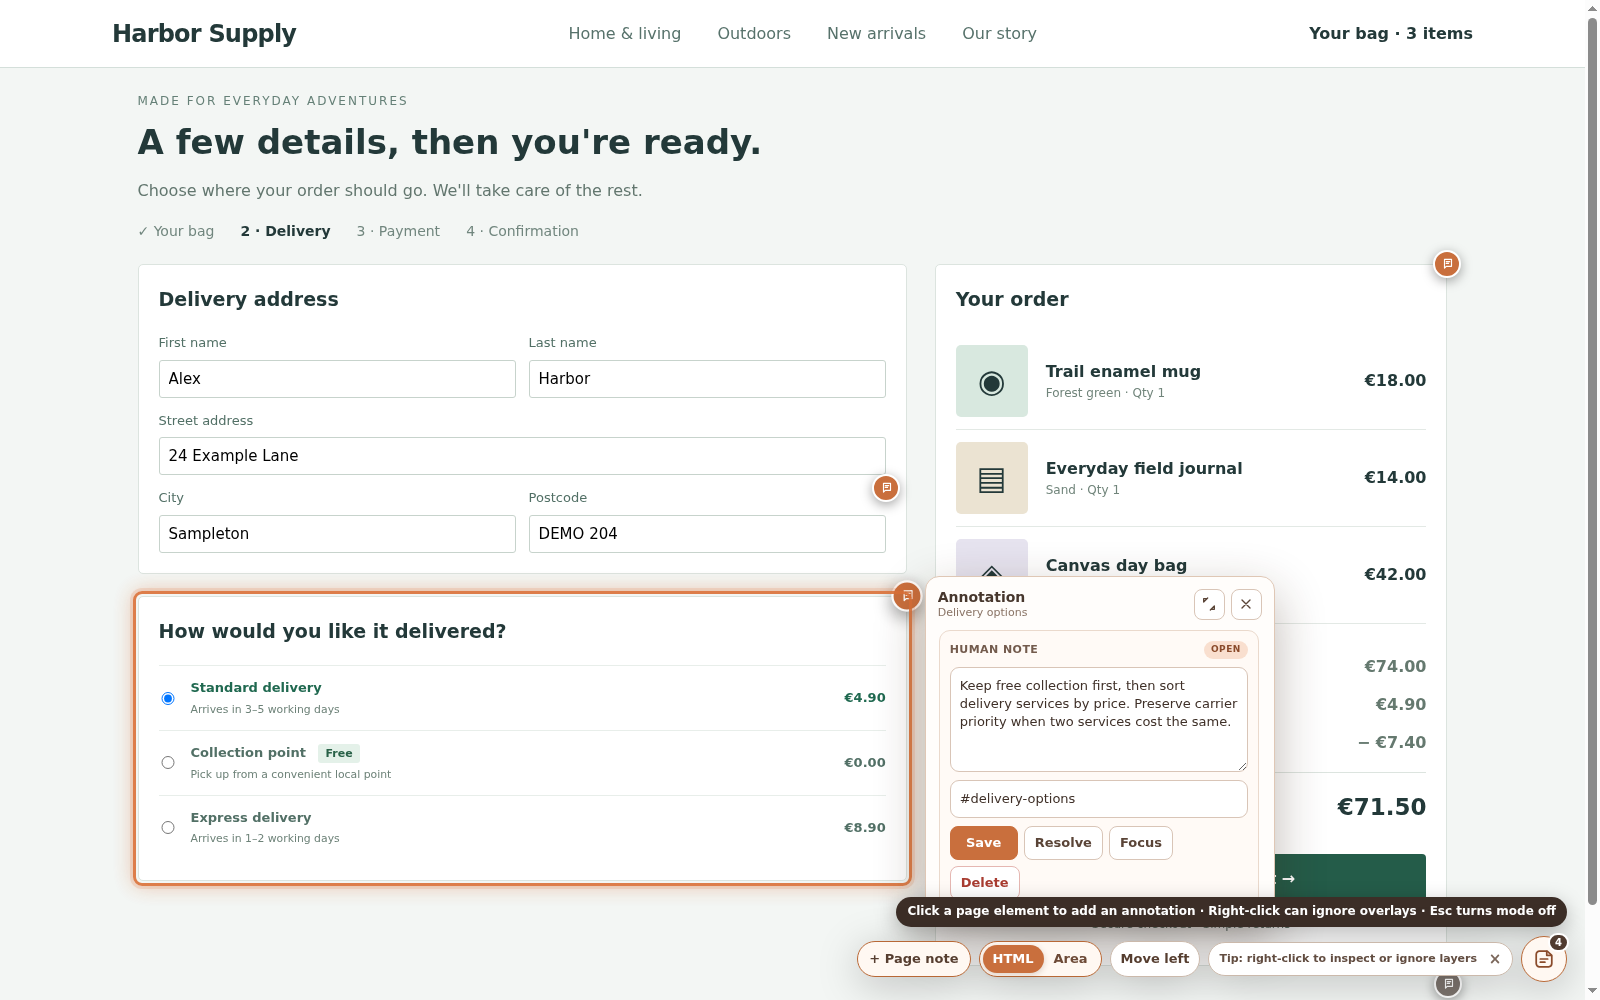Viewport: 1600px width, 1000px height.
Task: Save the annotation note
Action: coord(984,843)
